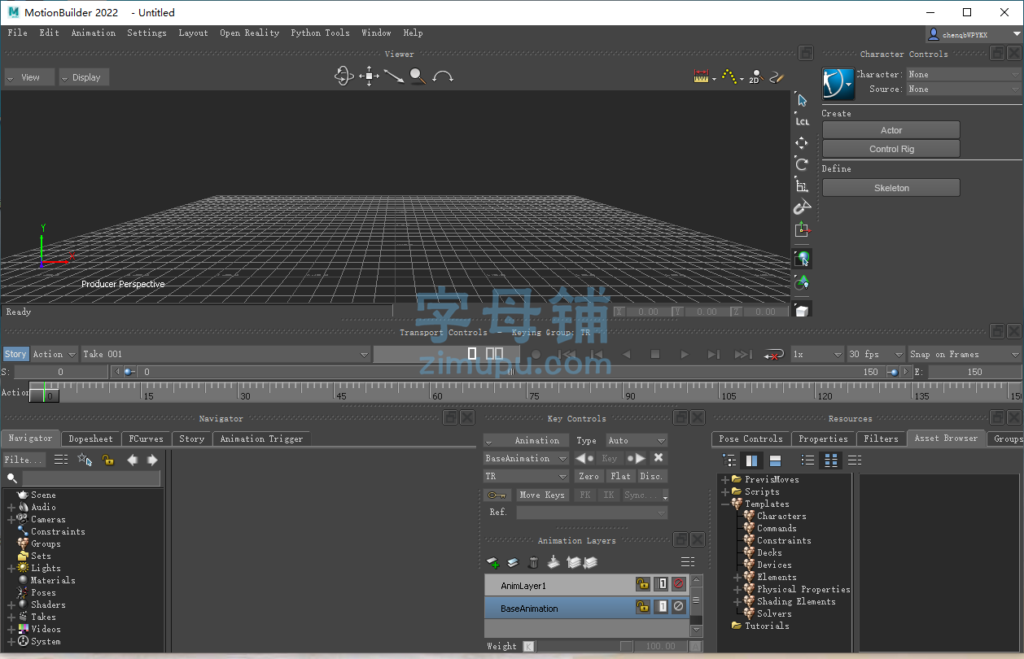Image resolution: width=1024 pixels, height=659 pixels.
Task: Open the TR keying group dropdown
Action: [x=526, y=476]
